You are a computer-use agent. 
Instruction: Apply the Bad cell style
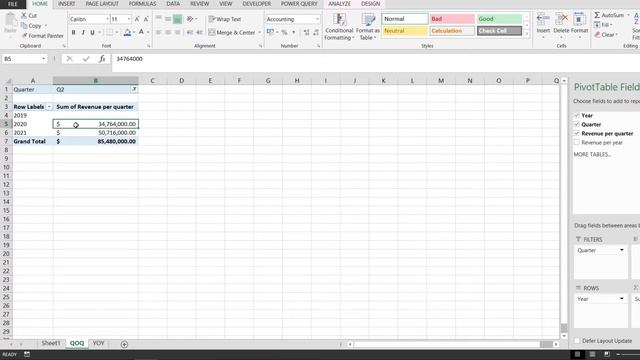pos(452,19)
